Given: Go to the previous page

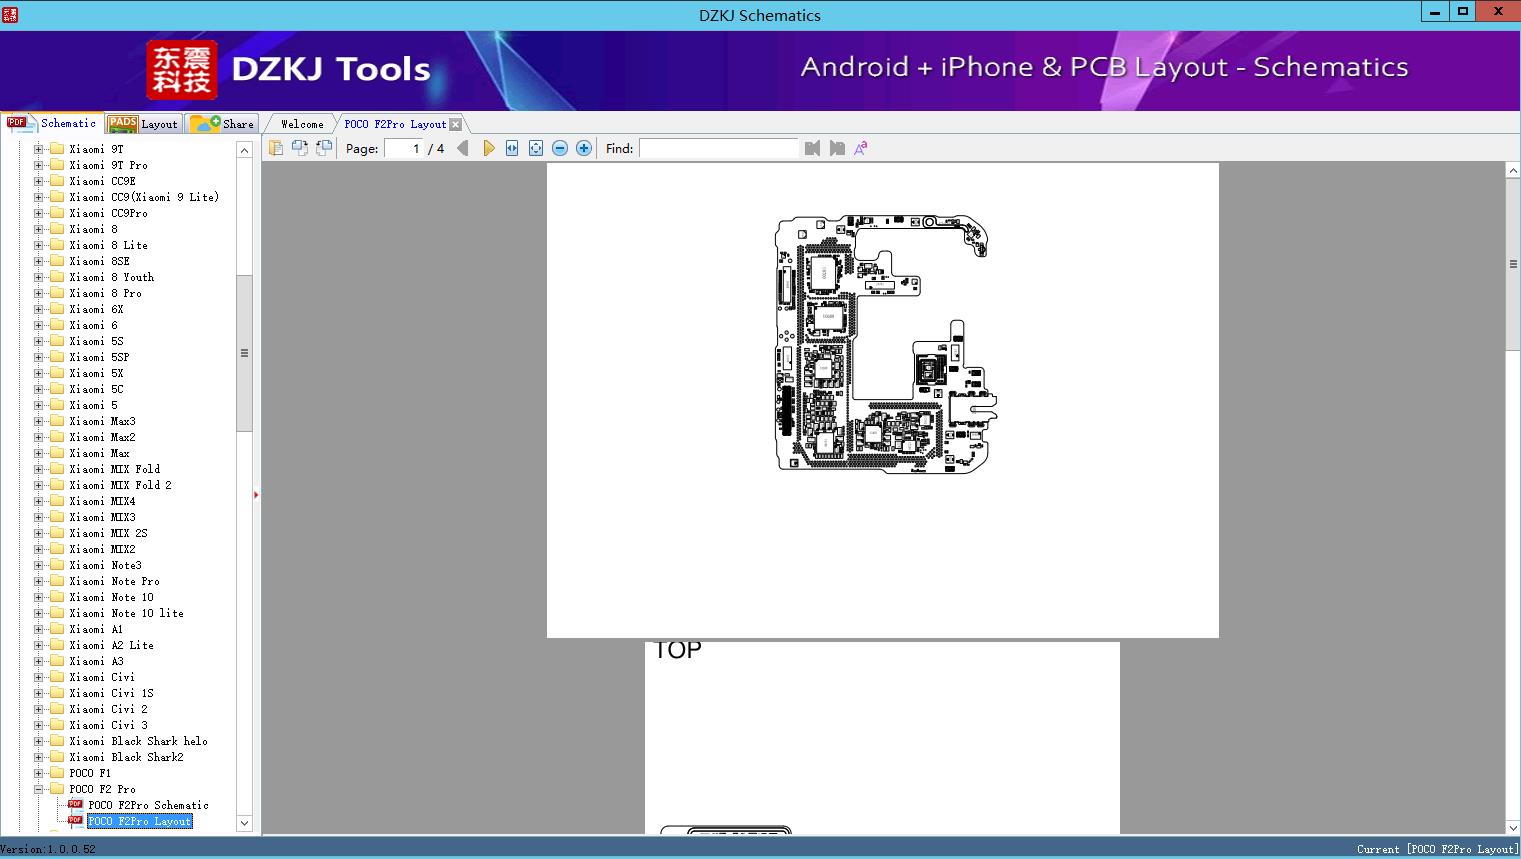Looking at the screenshot, I should 462,148.
